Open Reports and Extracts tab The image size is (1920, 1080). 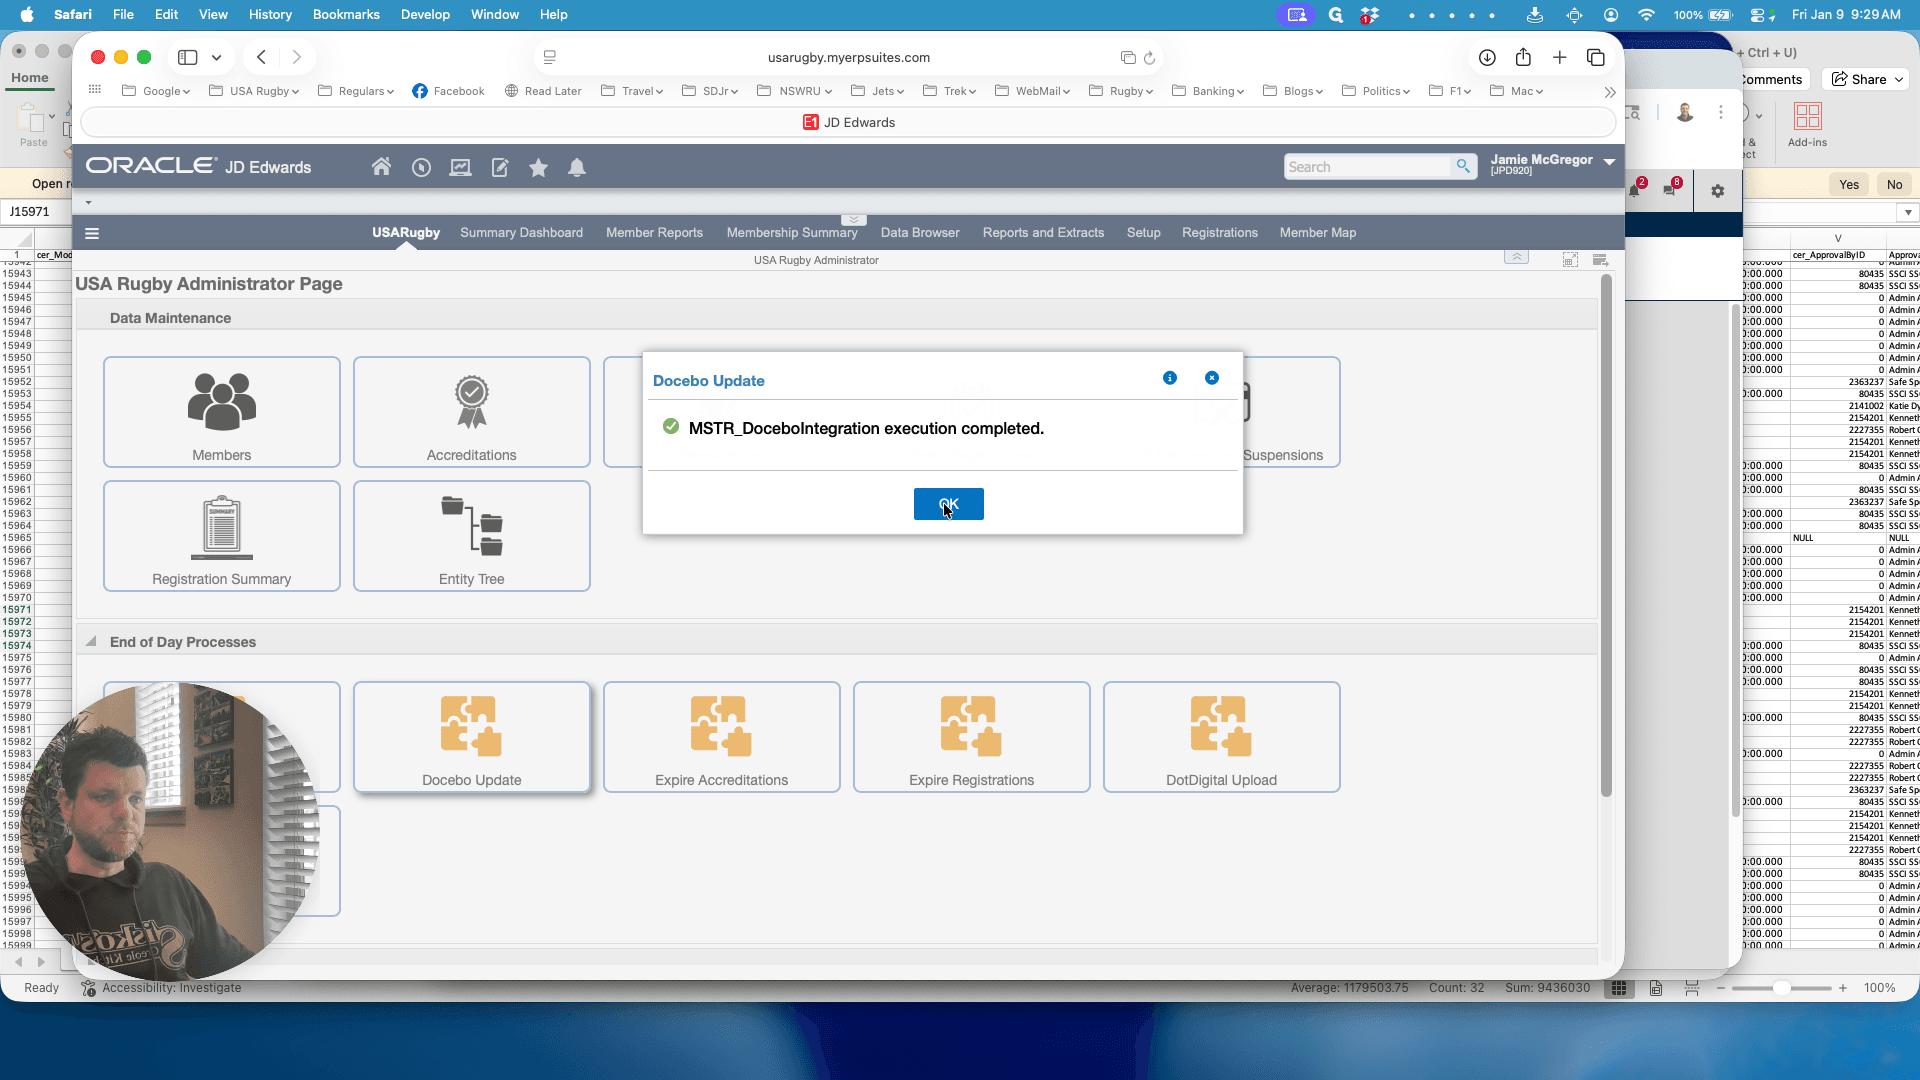click(x=1043, y=233)
